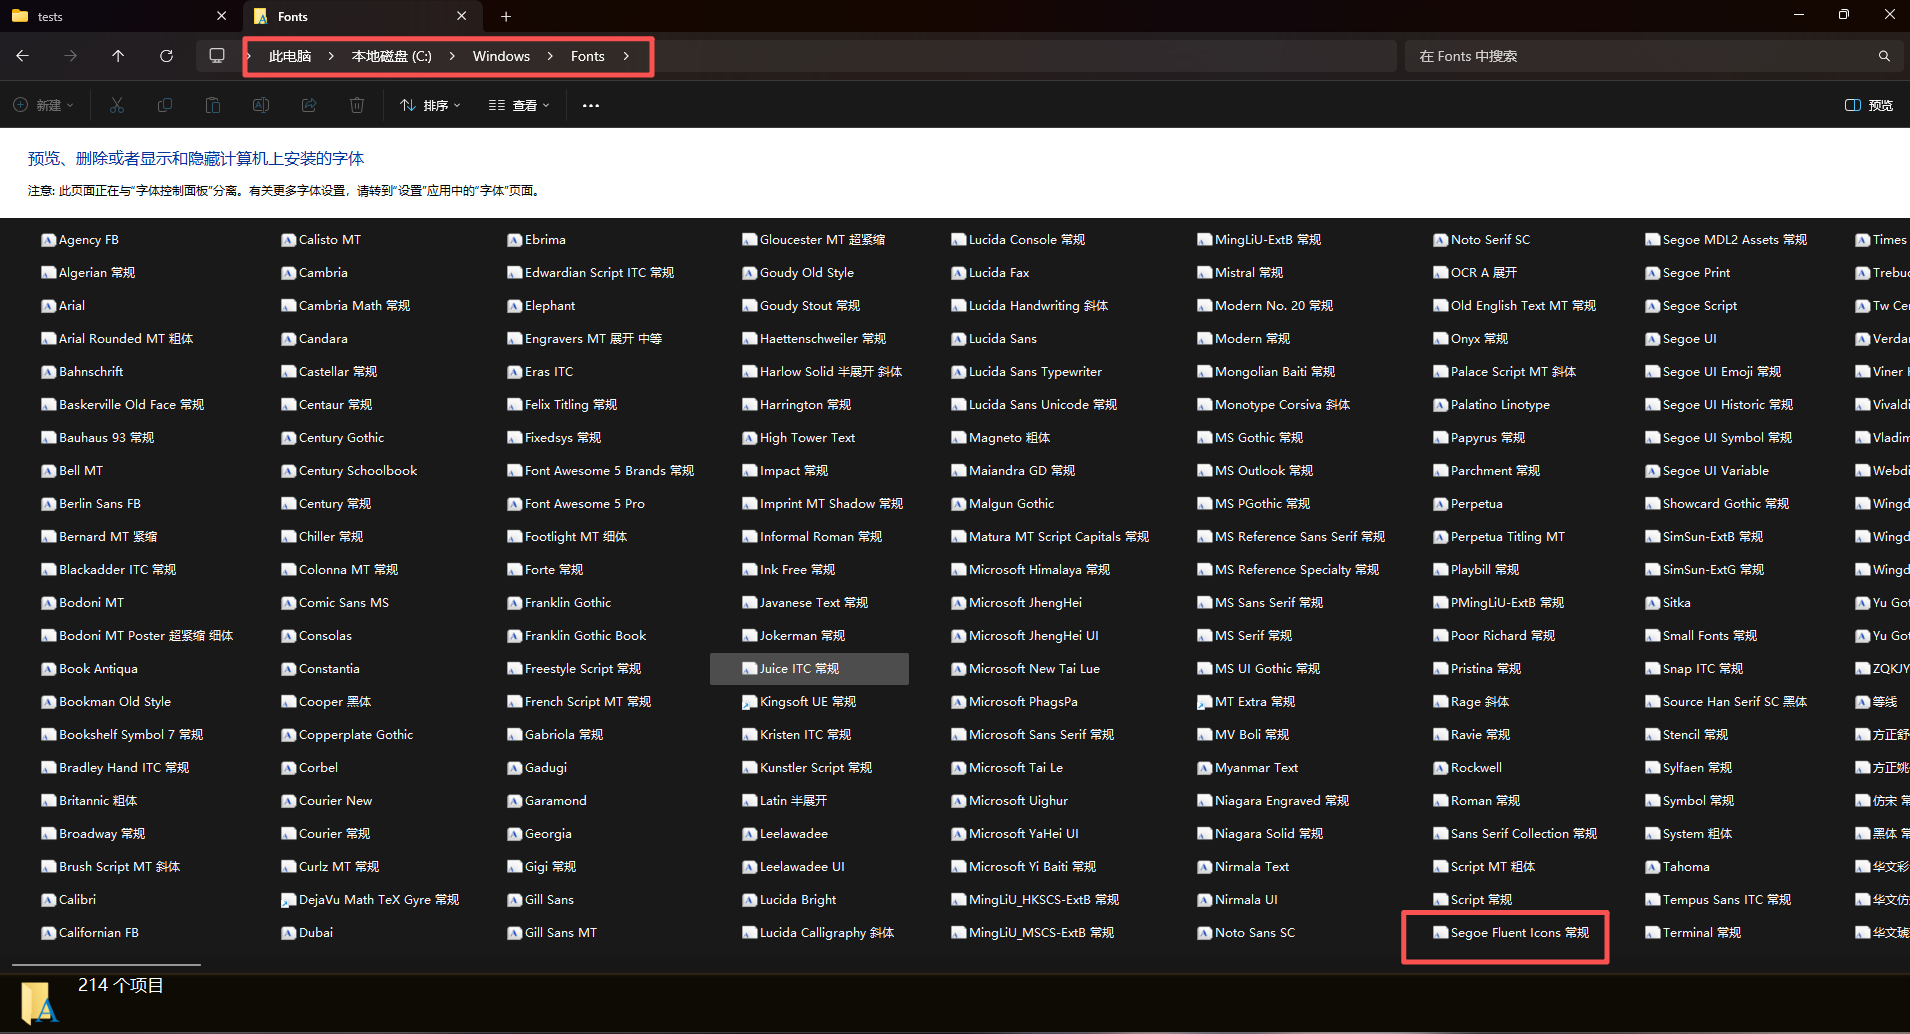The width and height of the screenshot is (1910, 1034).
Task: Select the Consolas font item
Action: [x=316, y=635]
